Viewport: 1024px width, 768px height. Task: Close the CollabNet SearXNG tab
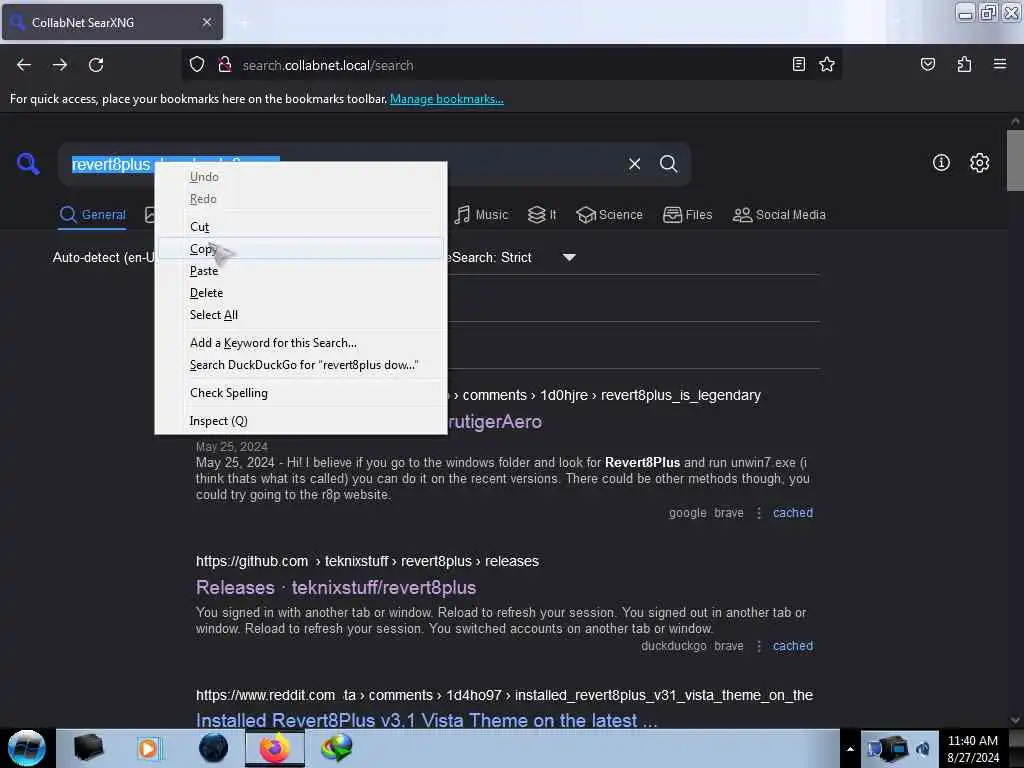click(206, 22)
